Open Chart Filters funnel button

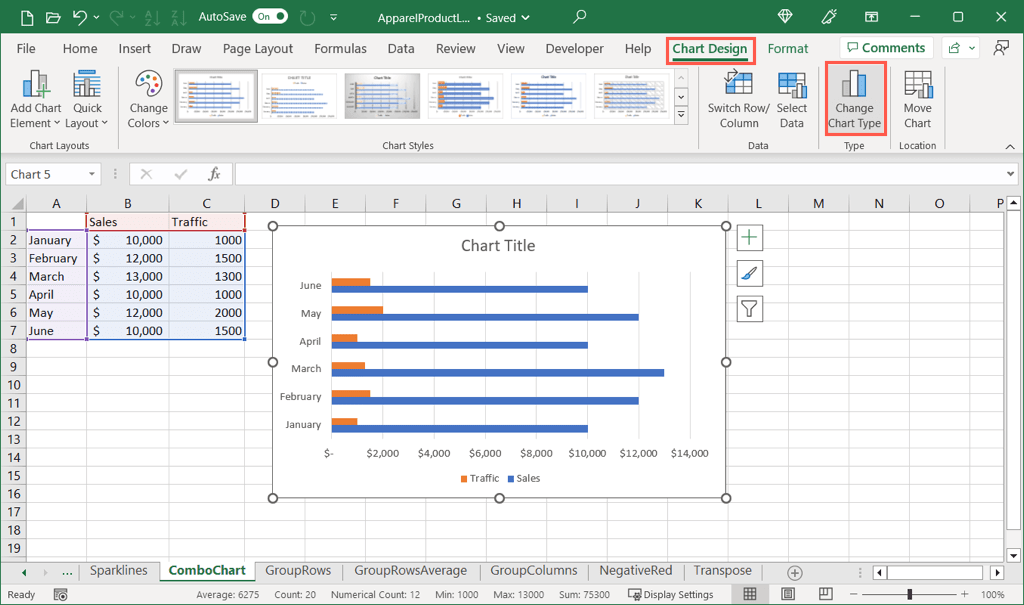[x=750, y=309]
